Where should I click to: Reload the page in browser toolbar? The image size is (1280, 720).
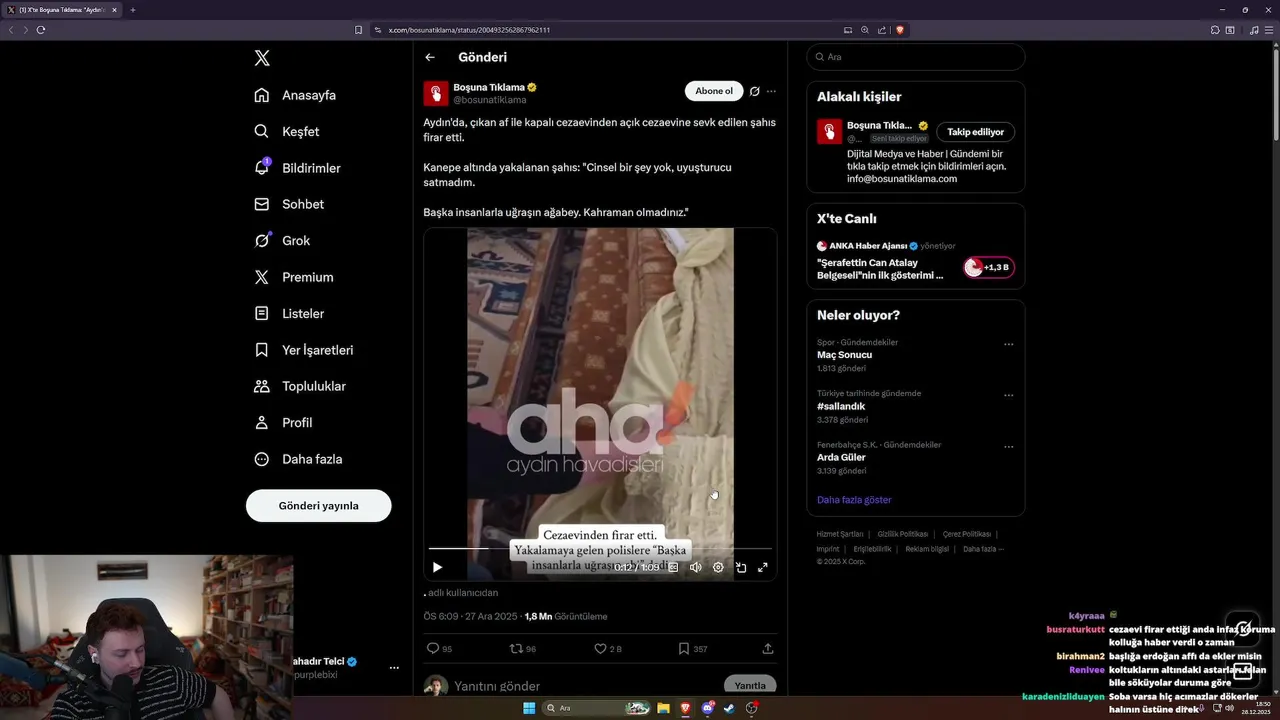tap(41, 30)
